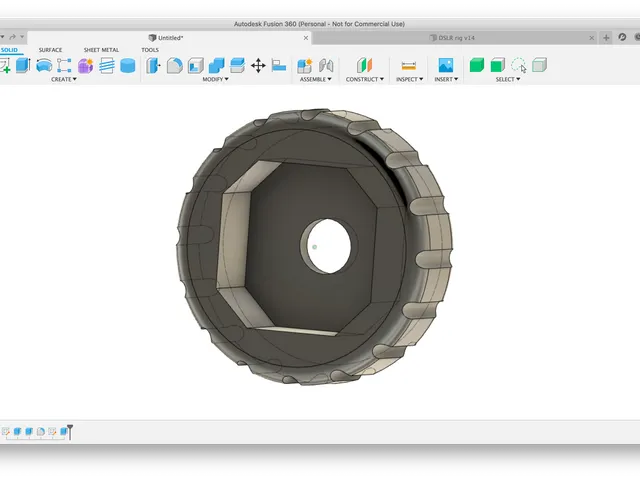Select the Joint tool
The height and width of the screenshot is (480, 640).
326,65
